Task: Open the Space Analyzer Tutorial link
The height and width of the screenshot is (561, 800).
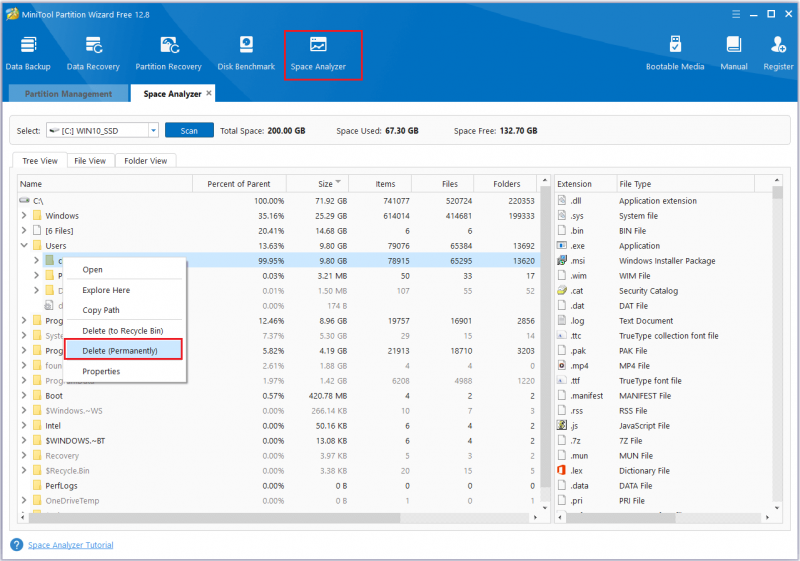Action: click(70, 545)
